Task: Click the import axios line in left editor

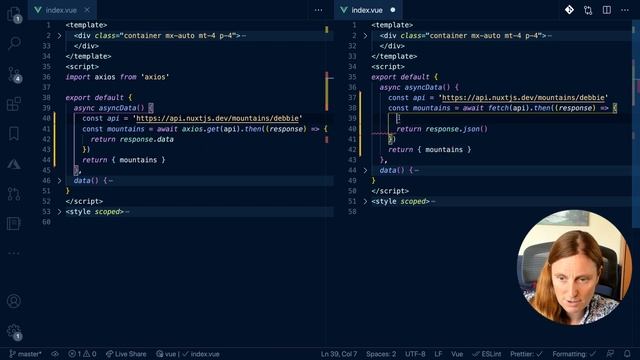Action: click(x=117, y=77)
